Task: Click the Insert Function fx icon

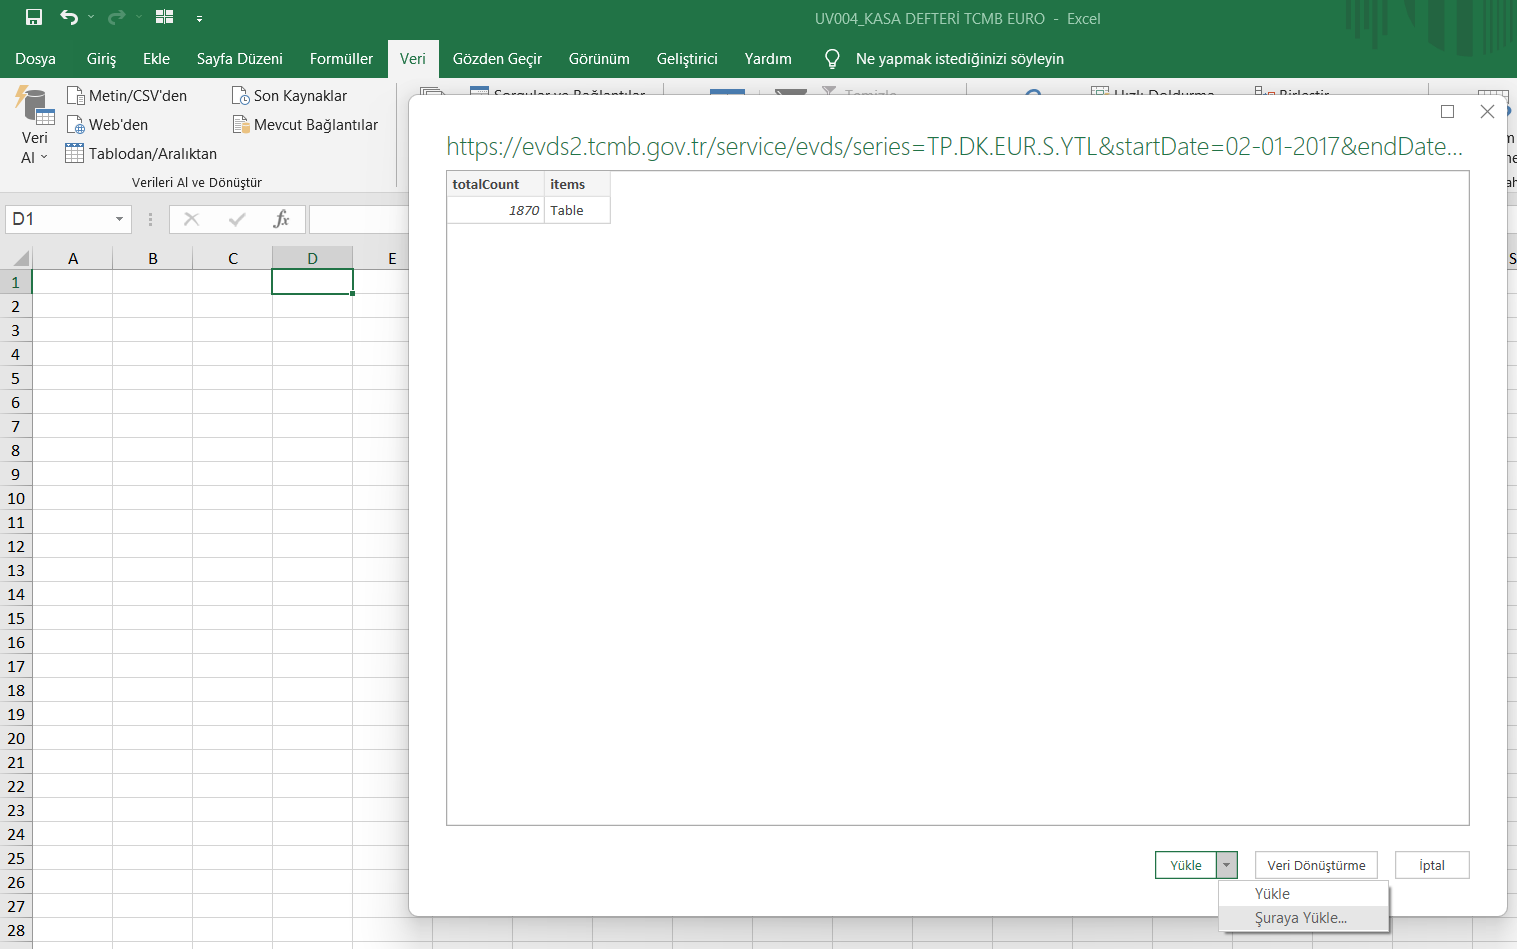Action: pyautogui.click(x=282, y=219)
